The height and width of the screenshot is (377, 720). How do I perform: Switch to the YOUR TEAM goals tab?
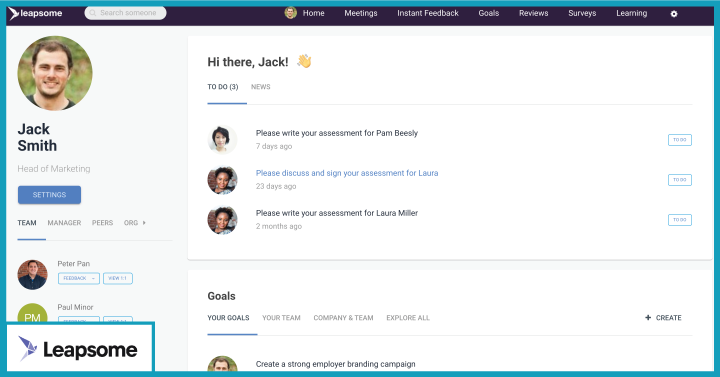(x=281, y=318)
